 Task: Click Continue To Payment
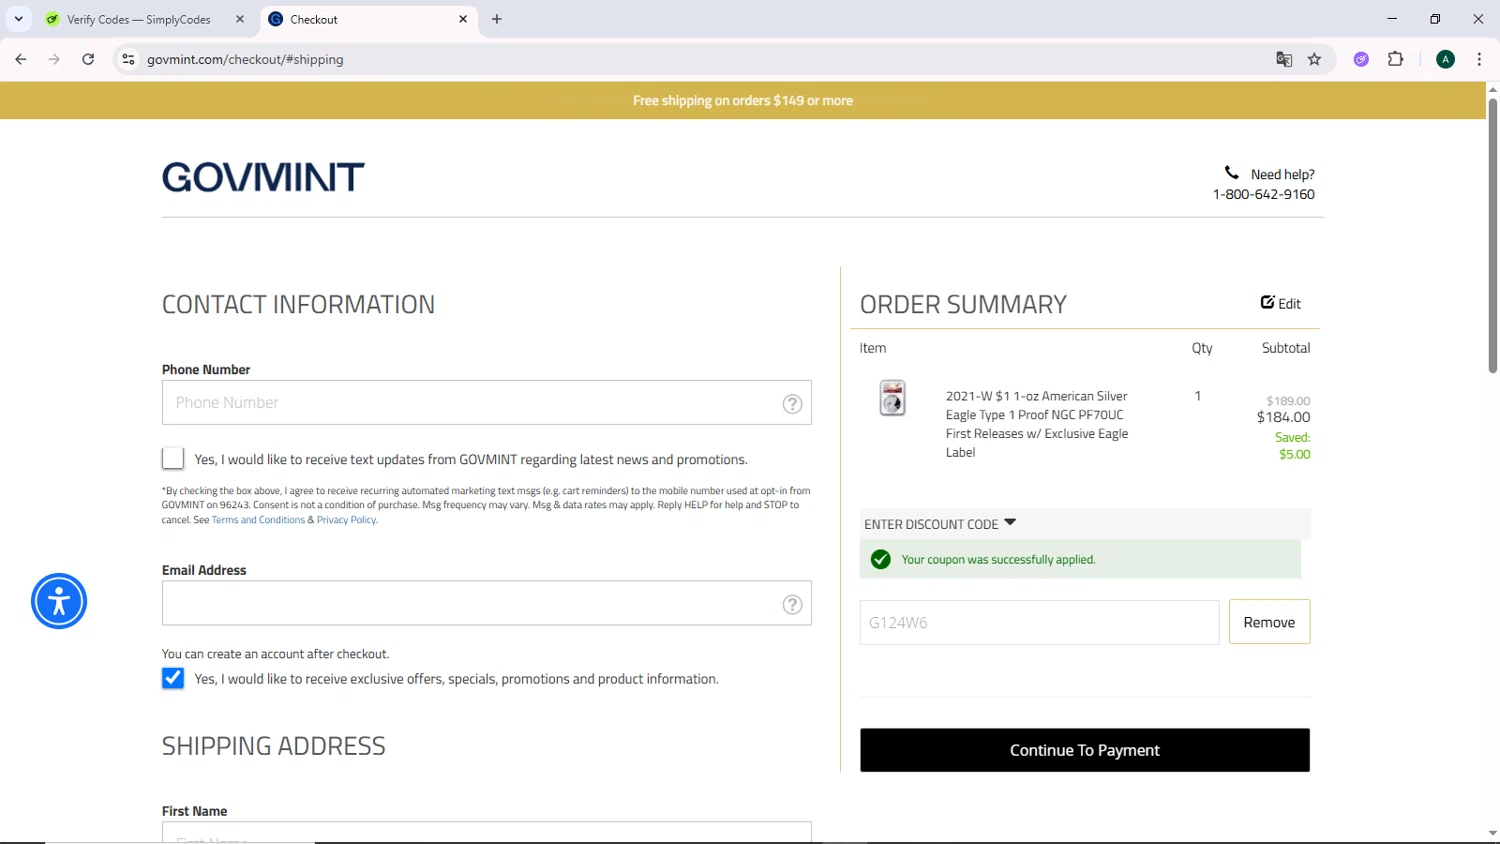tap(1085, 750)
